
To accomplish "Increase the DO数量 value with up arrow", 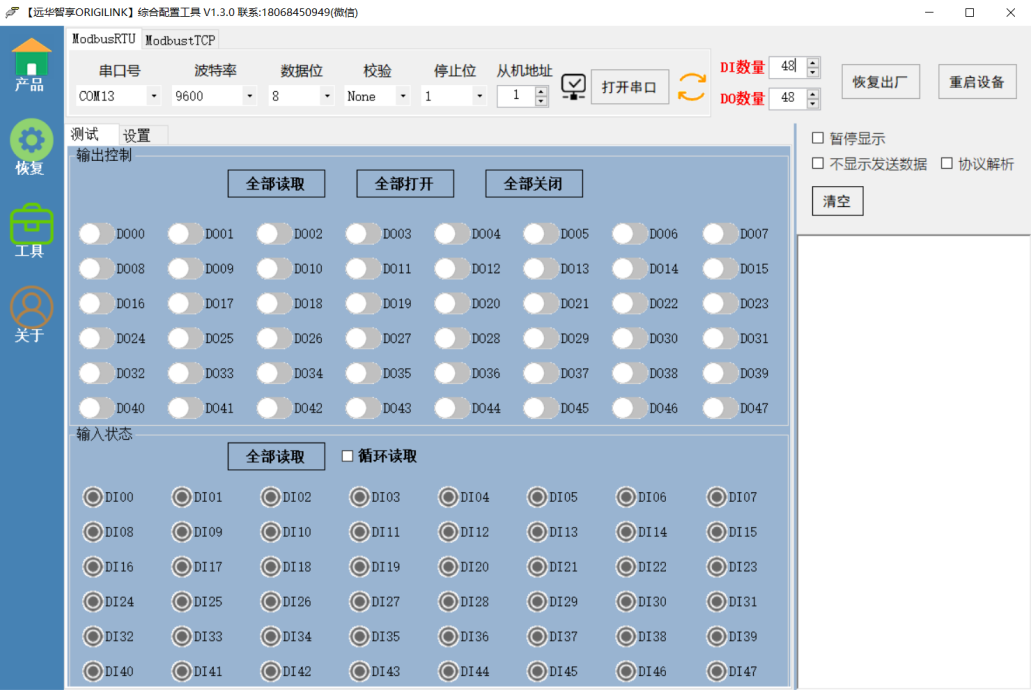I will [813, 93].
